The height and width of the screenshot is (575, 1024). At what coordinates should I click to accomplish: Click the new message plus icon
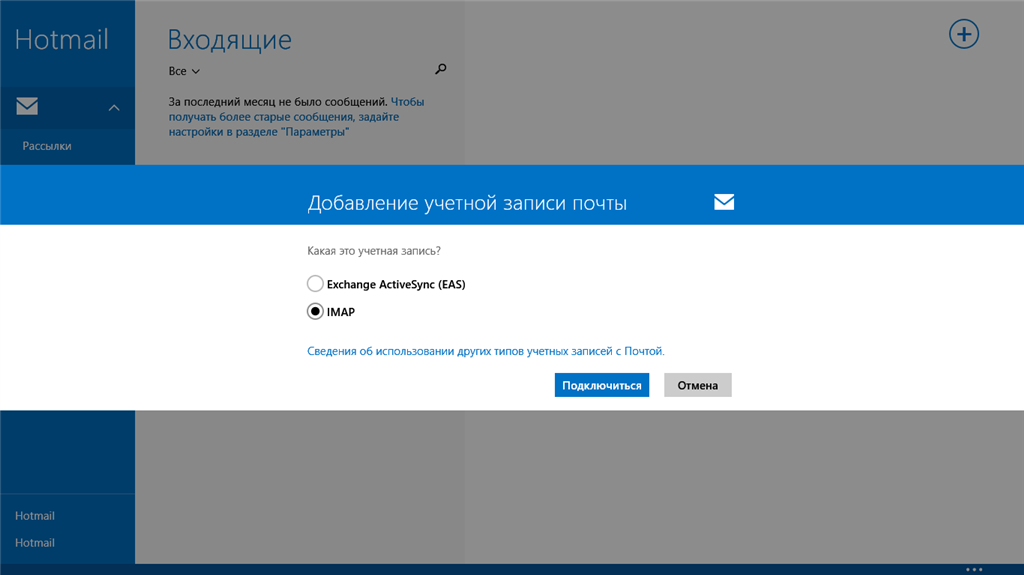[964, 34]
